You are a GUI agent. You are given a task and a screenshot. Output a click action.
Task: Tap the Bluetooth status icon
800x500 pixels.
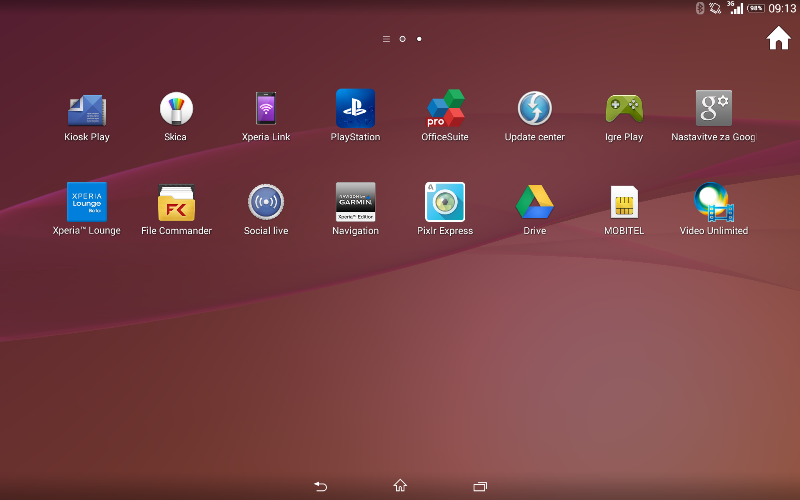[700, 8]
